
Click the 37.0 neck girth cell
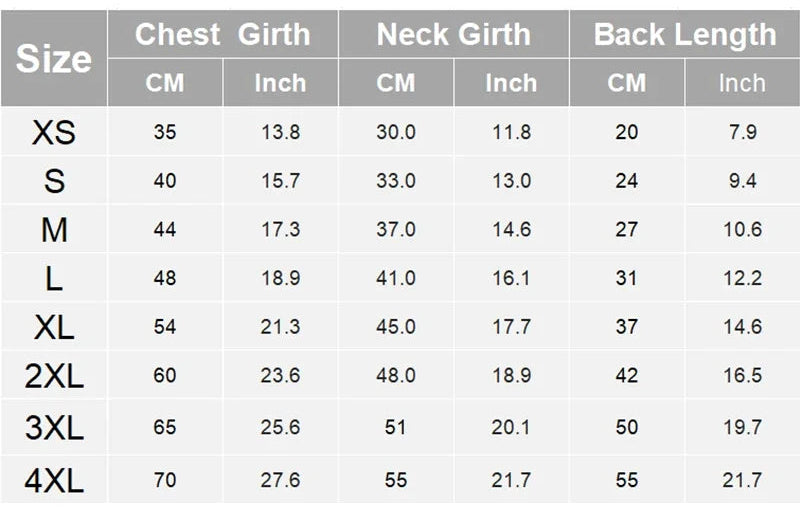[396, 230]
